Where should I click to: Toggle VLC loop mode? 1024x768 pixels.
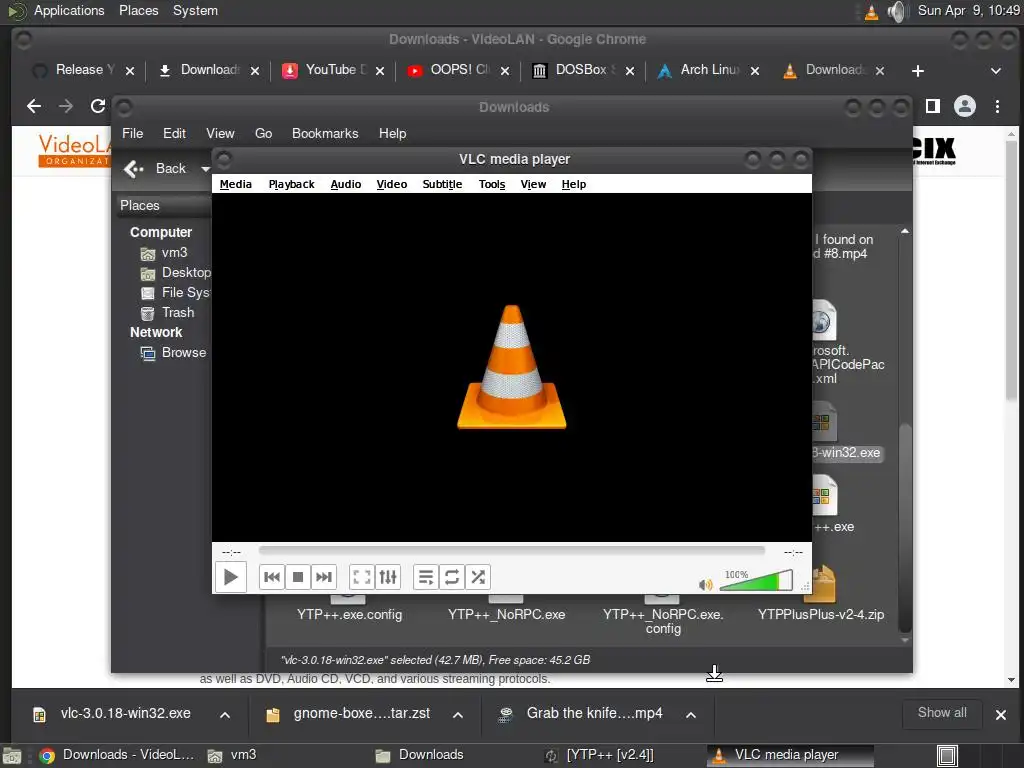point(452,577)
